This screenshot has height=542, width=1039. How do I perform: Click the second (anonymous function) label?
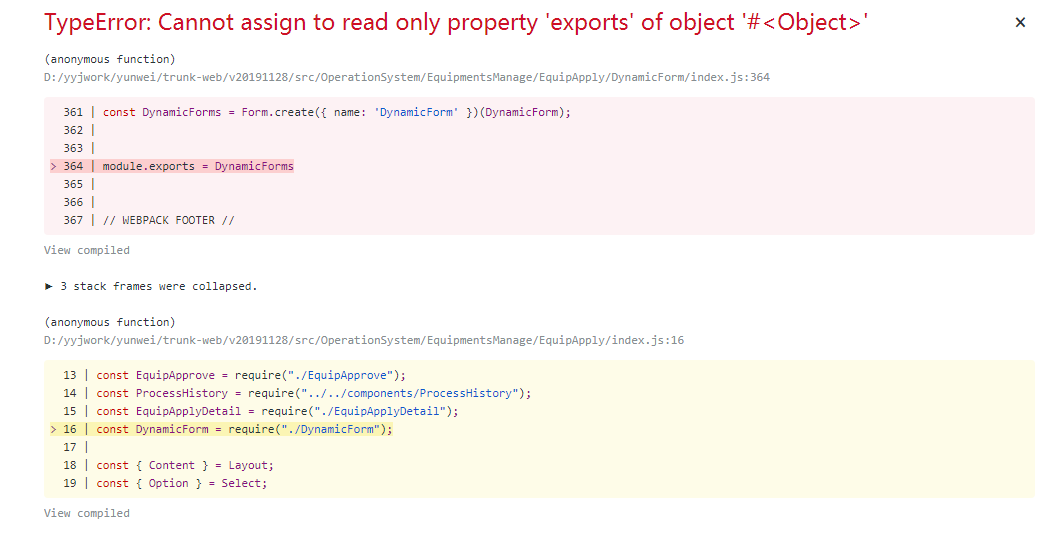point(110,322)
